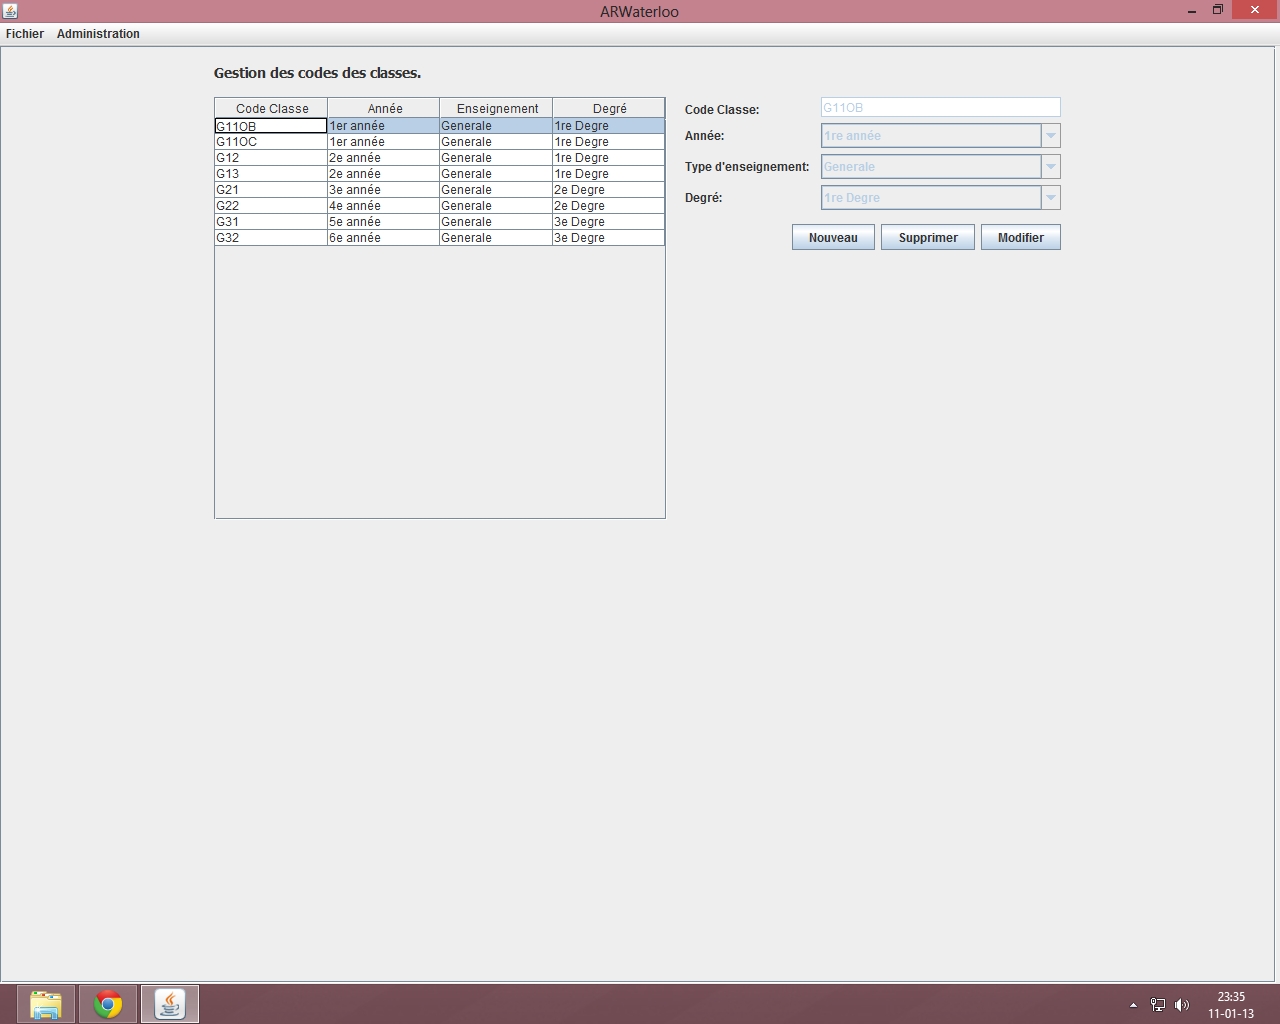Screen dimensions: 1280x1024
Task: Click the Enseignement column header
Action: (x=496, y=109)
